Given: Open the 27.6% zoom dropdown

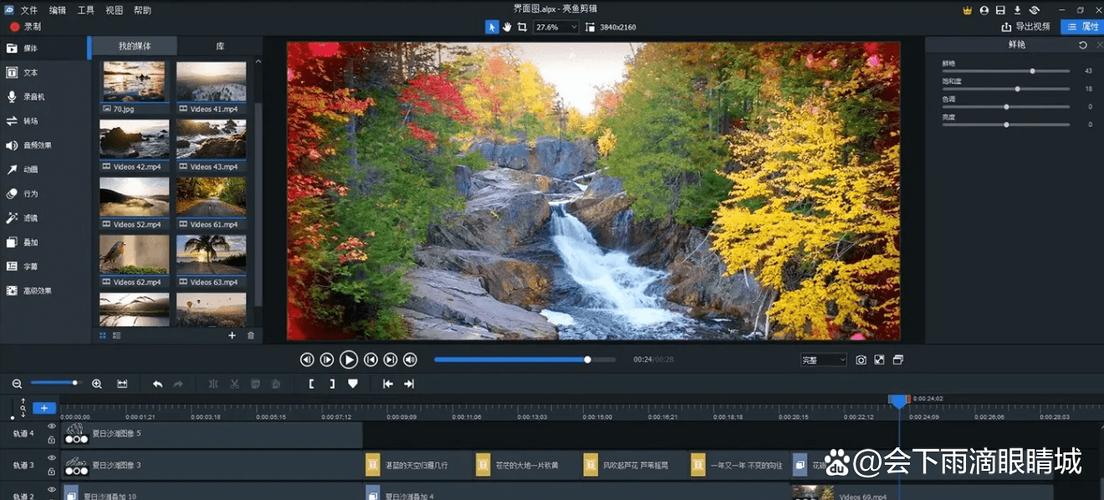Looking at the screenshot, I should (556, 27).
